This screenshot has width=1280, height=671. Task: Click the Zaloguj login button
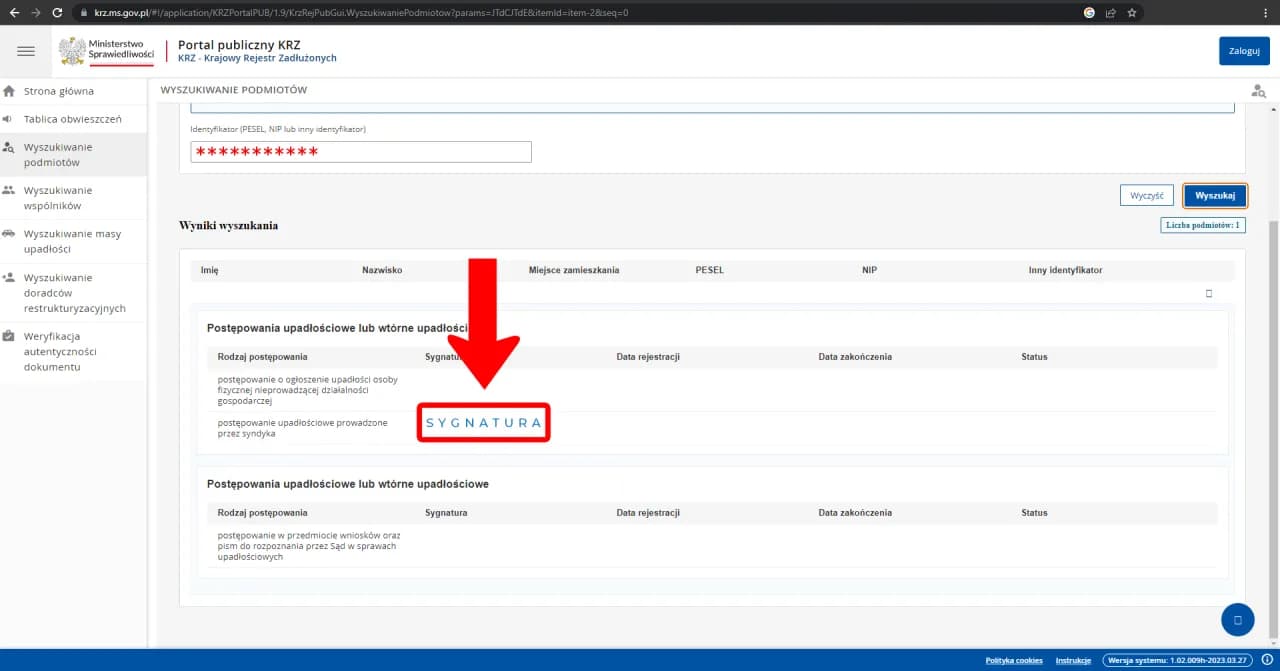(x=1243, y=51)
